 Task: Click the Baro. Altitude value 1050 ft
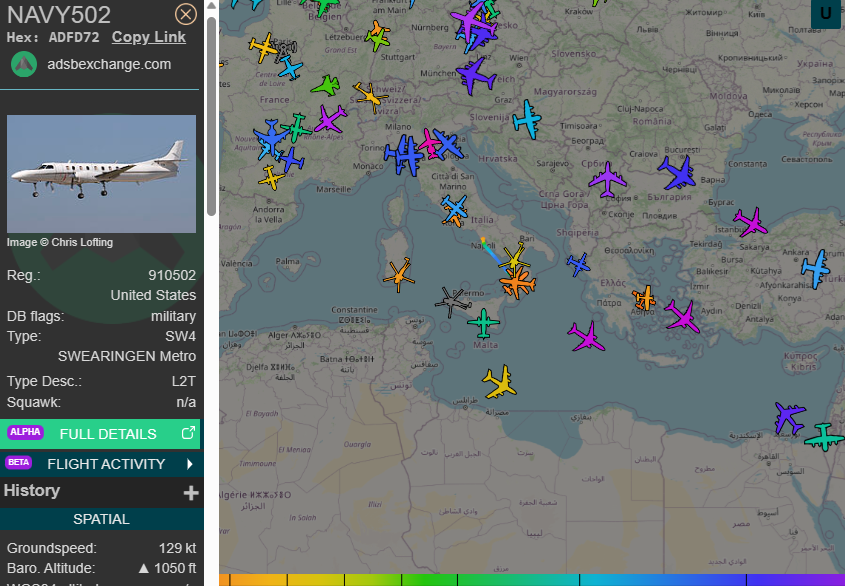coord(175,568)
